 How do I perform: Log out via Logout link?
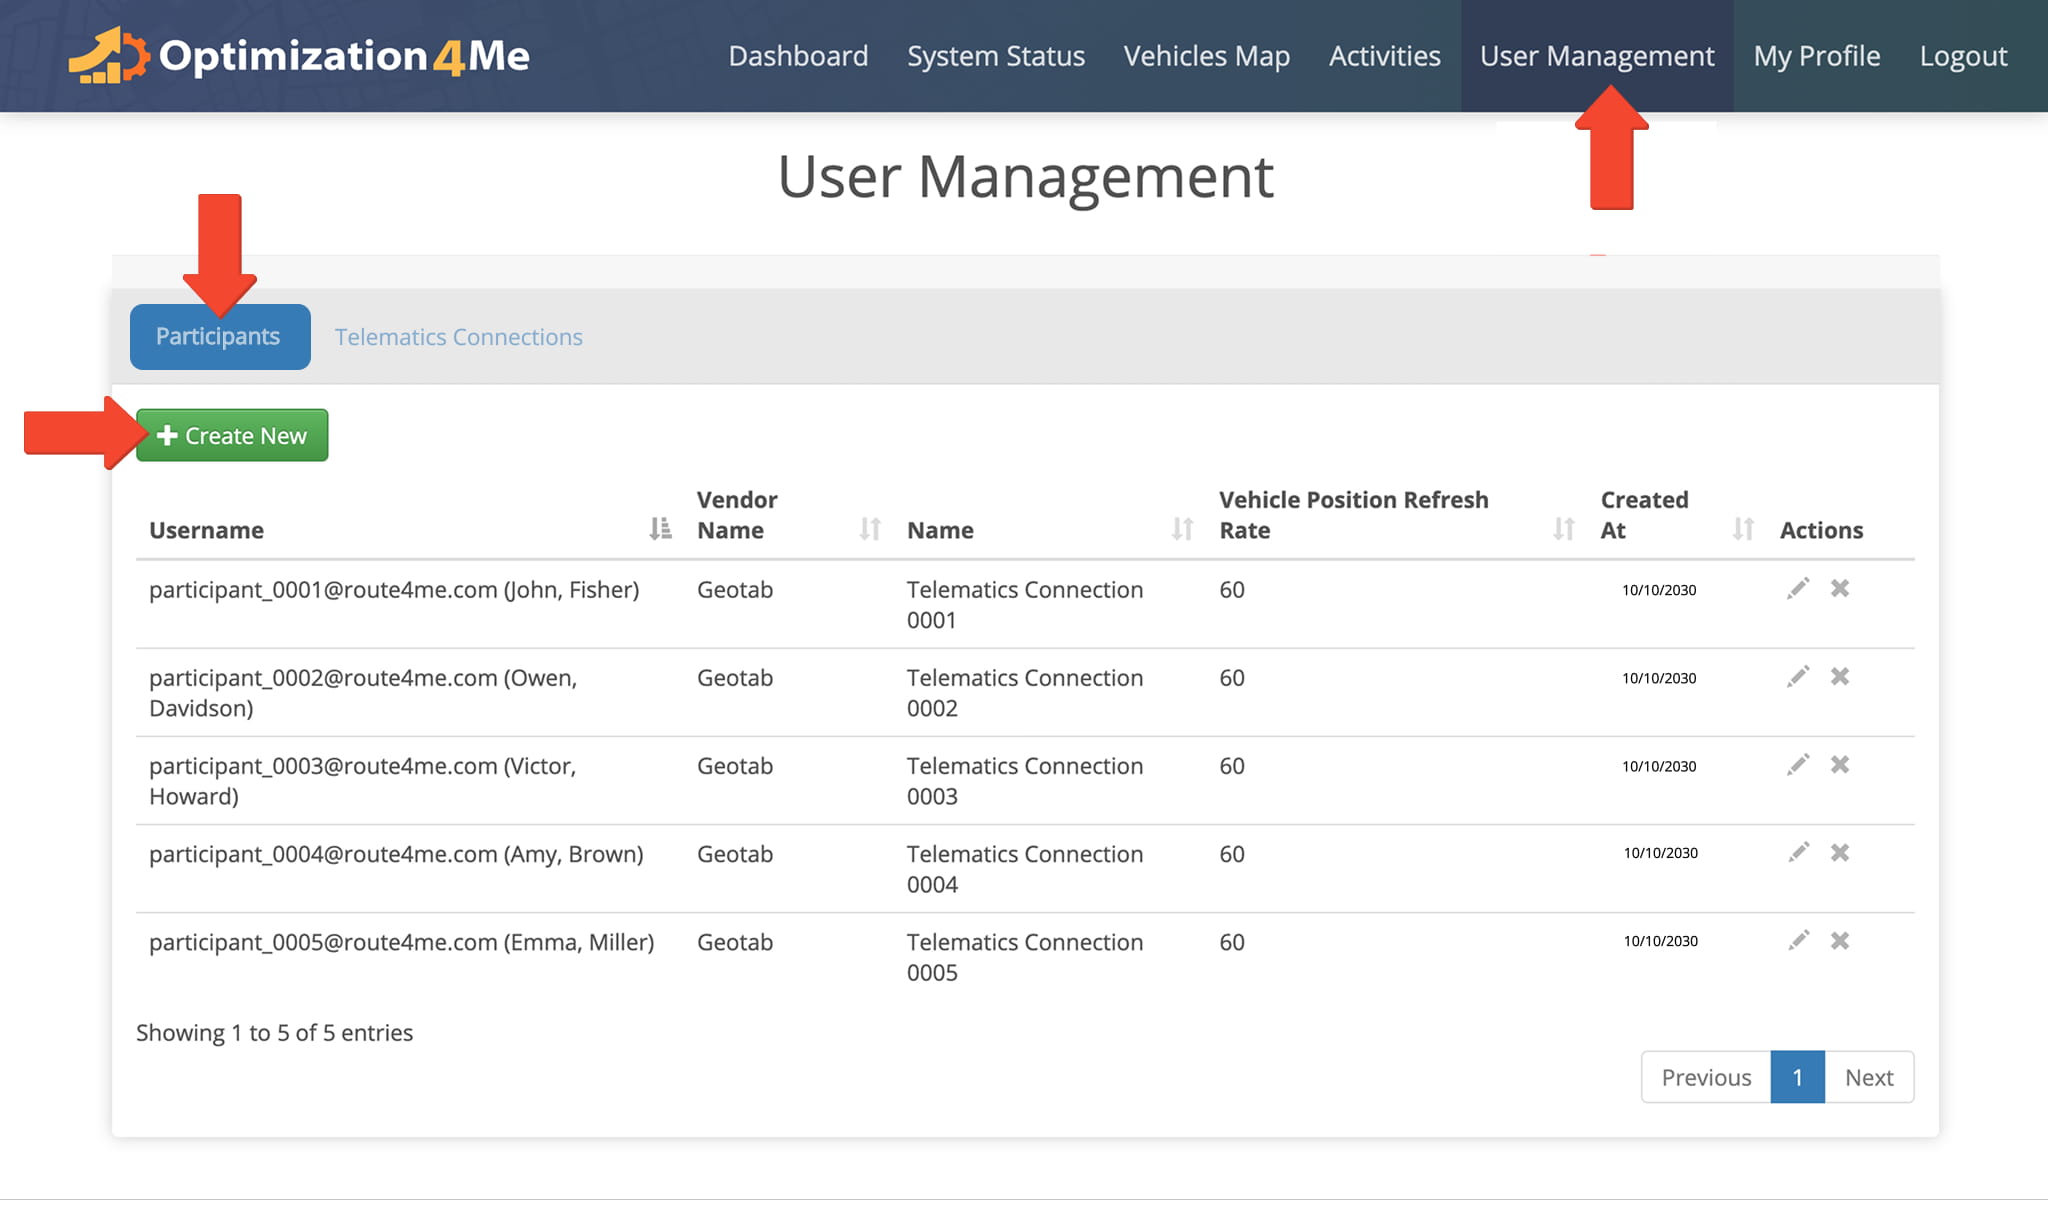pos(1963,56)
